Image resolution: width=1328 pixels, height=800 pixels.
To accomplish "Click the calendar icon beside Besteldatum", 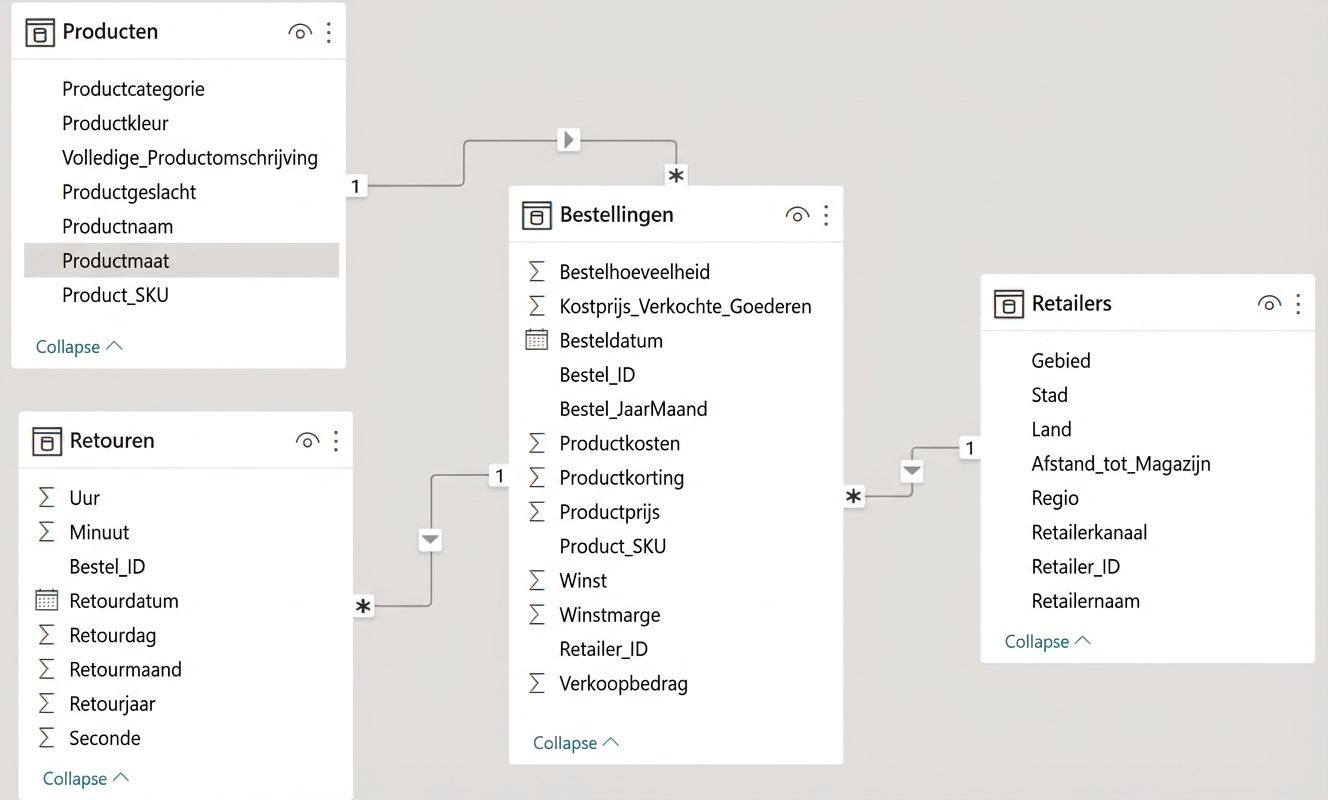I will [536, 340].
